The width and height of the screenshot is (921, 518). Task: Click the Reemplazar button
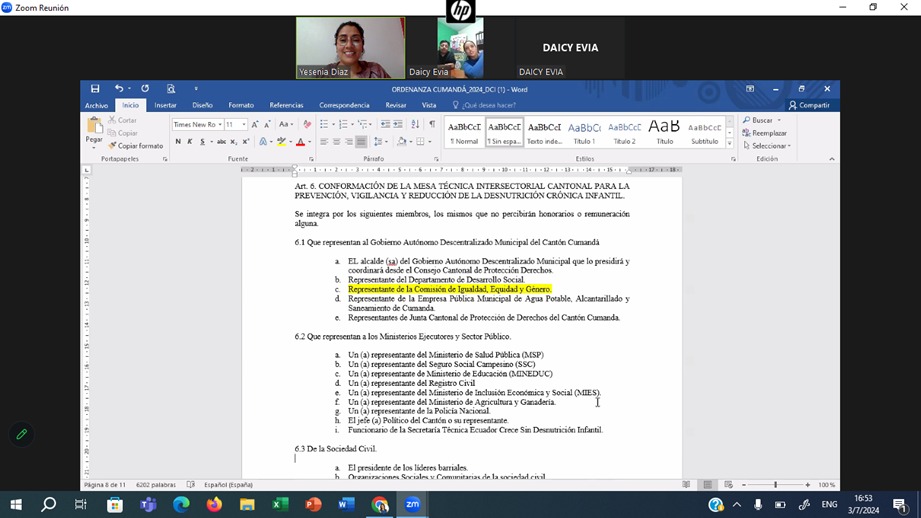point(765,133)
